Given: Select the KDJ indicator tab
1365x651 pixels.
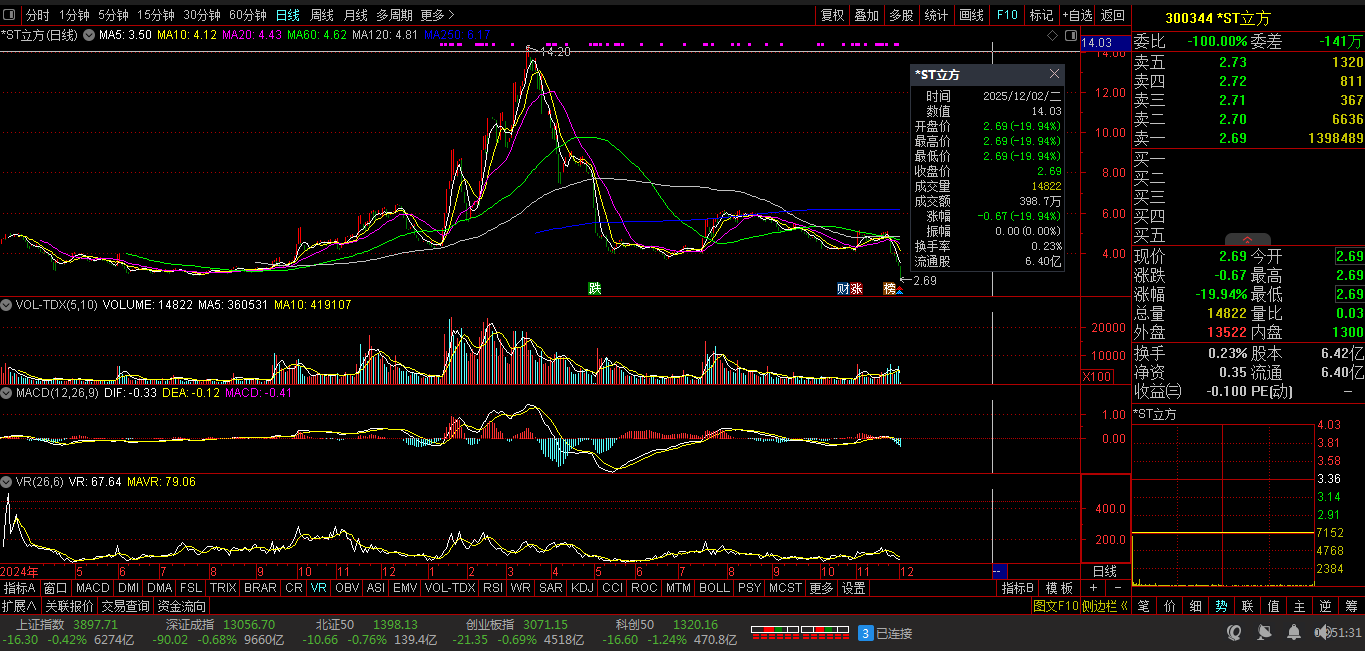Looking at the screenshot, I should pos(582,588).
